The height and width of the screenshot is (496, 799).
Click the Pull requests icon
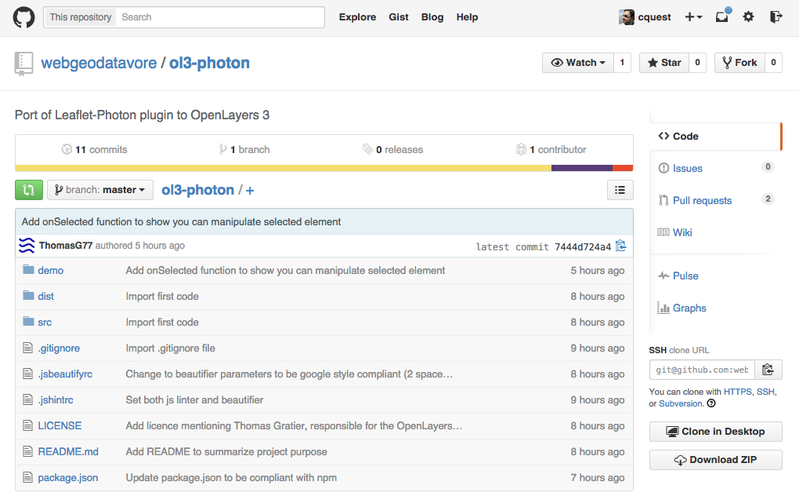click(x=663, y=200)
